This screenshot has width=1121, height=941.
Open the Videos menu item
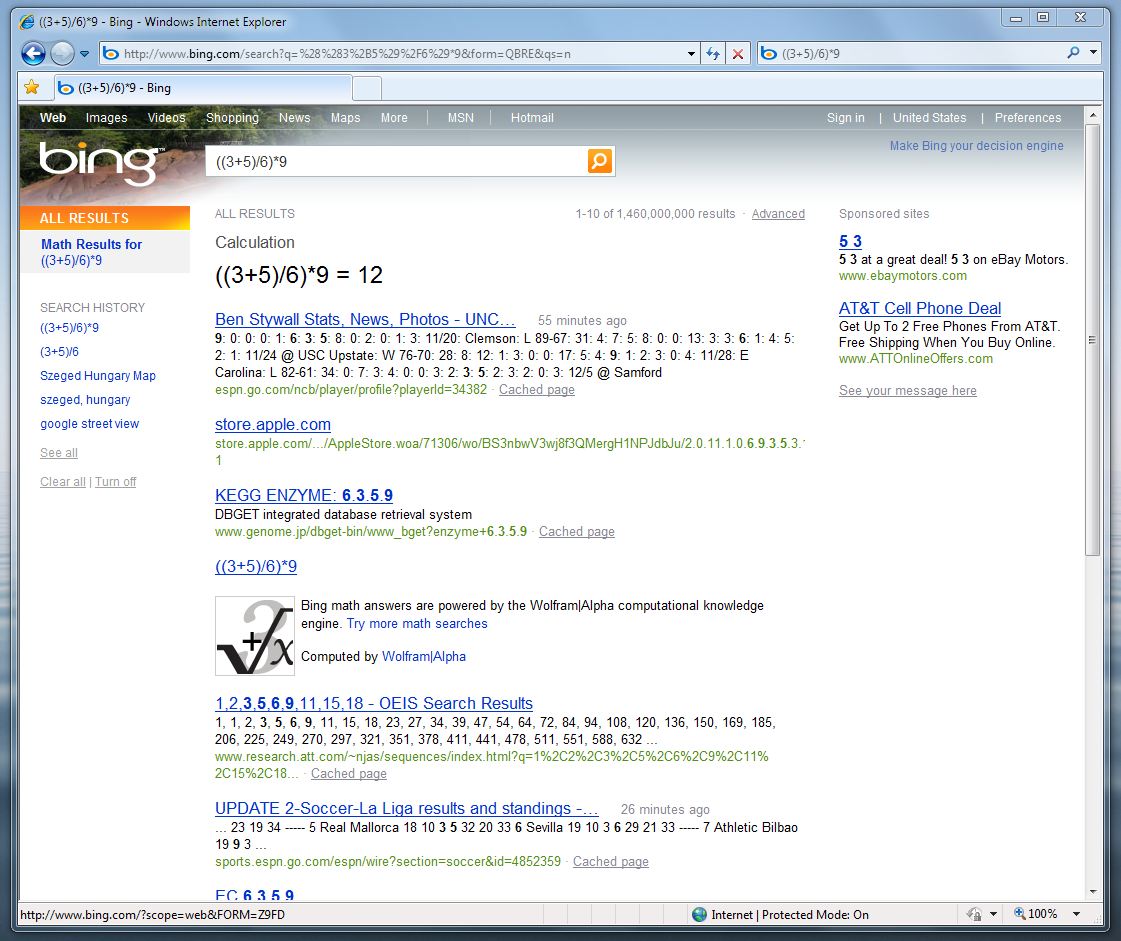[167, 118]
